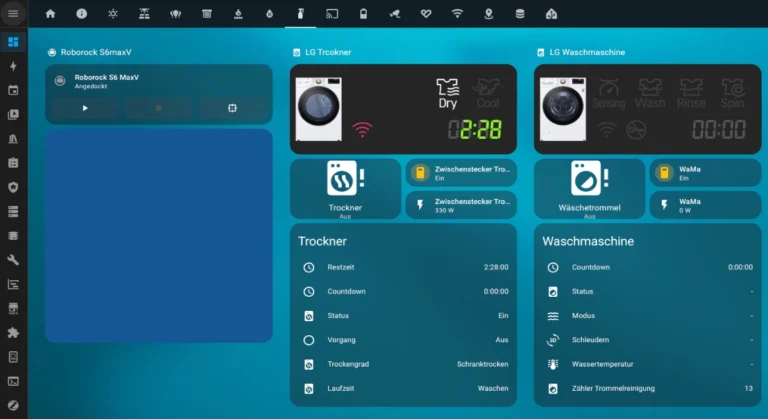768x419 pixels.
Task: Switch to the Info tab
Action: (x=81, y=14)
